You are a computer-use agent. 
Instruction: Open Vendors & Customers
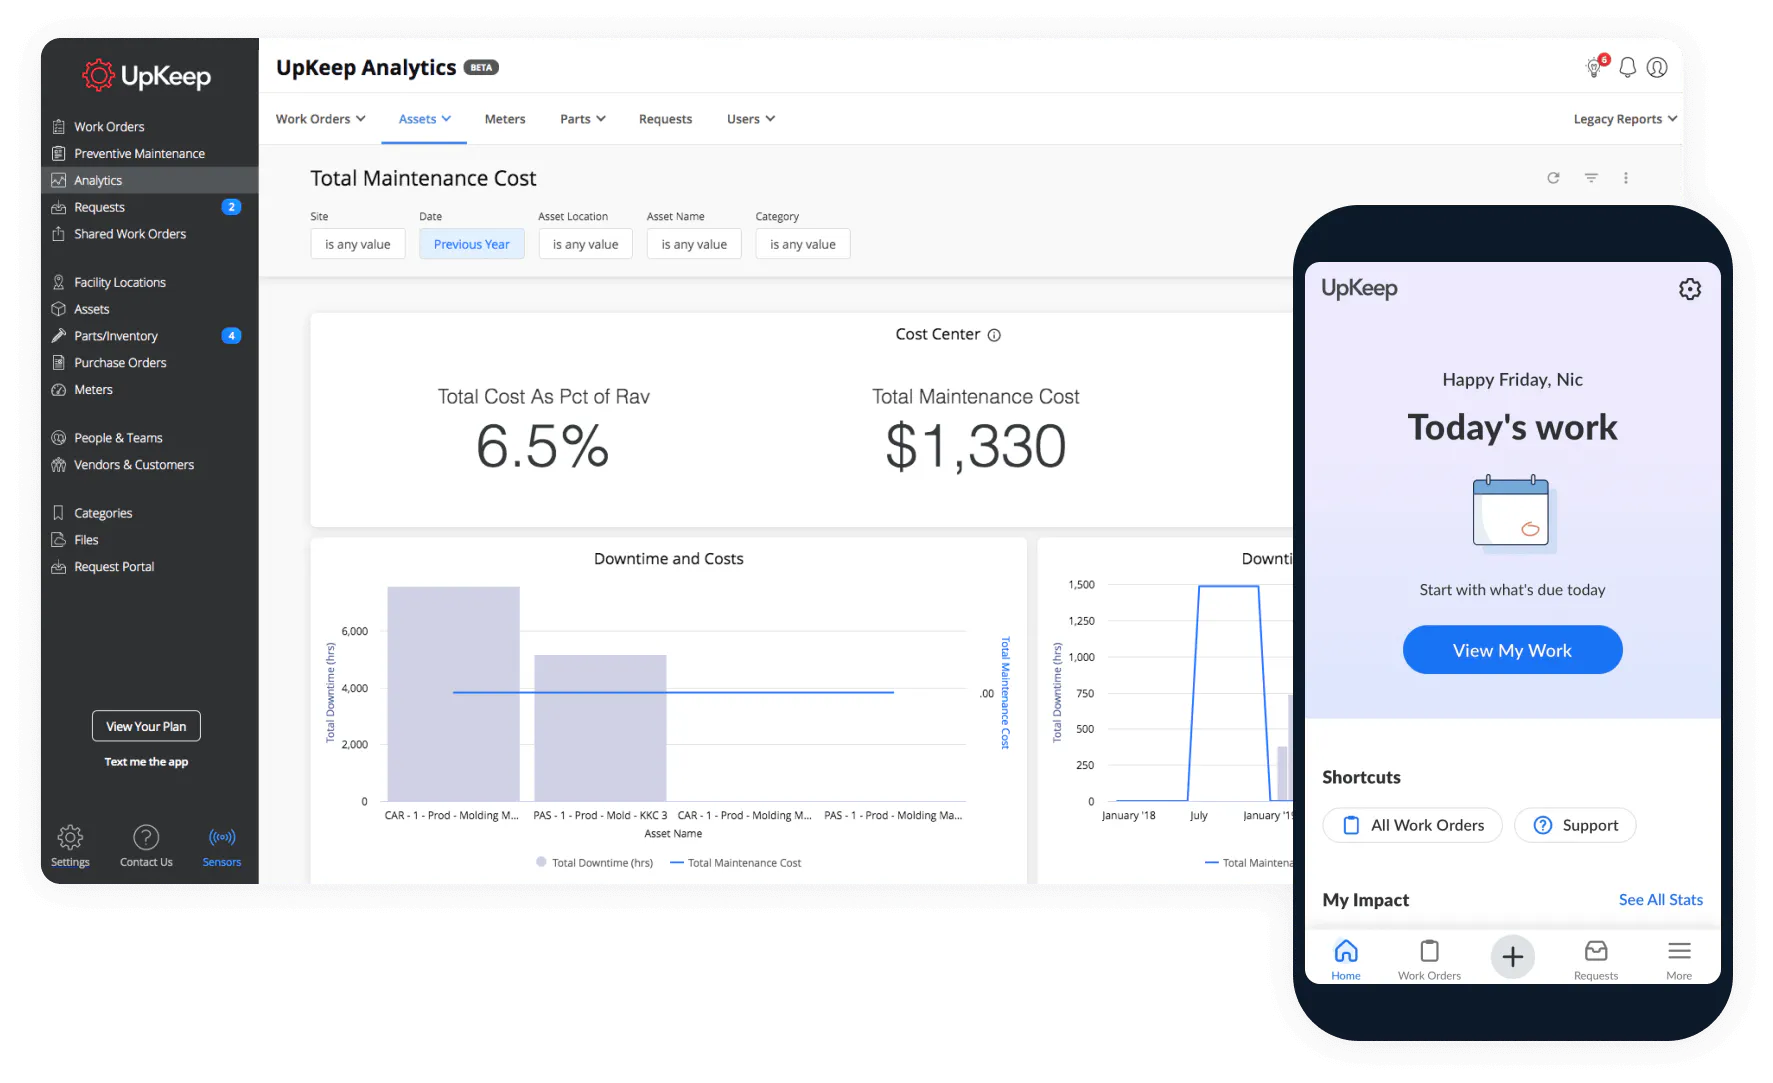pos(148,465)
